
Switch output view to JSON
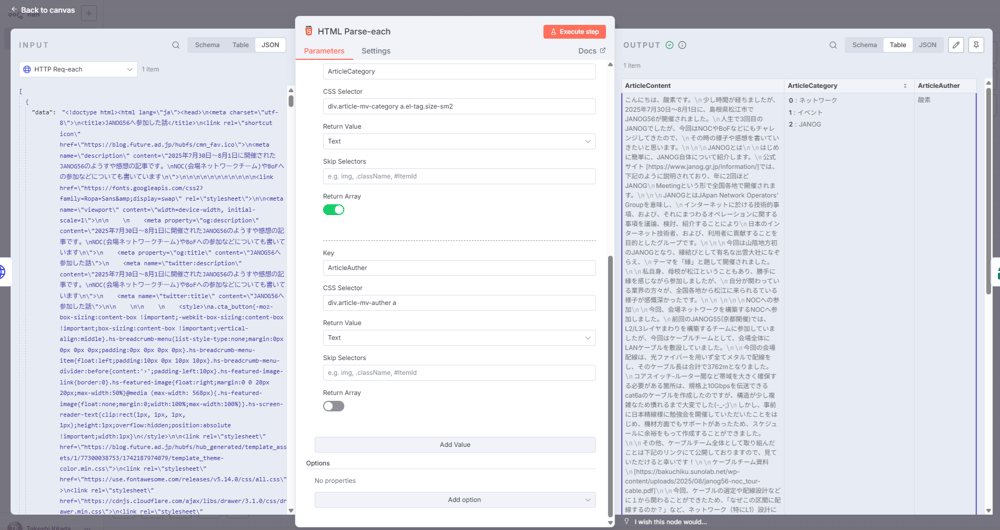[x=927, y=45]
